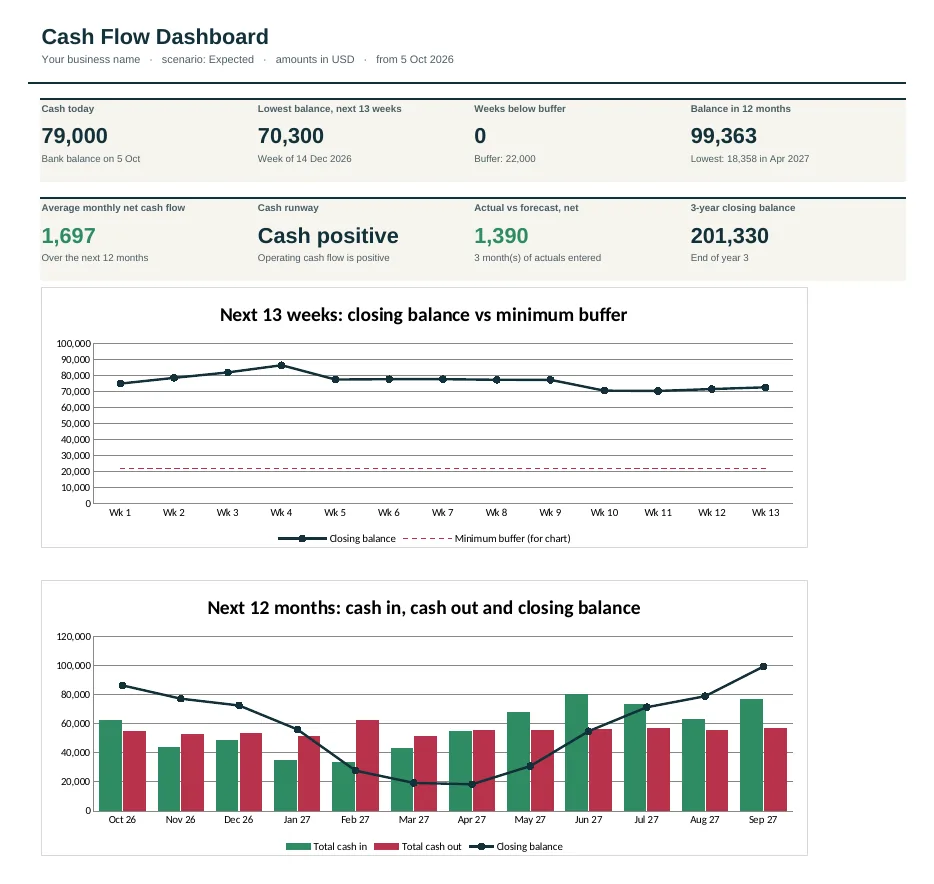934x884 pixels.
Task: Click the Sep 27 red cash-out bar
Action: (x=775, y=770)
